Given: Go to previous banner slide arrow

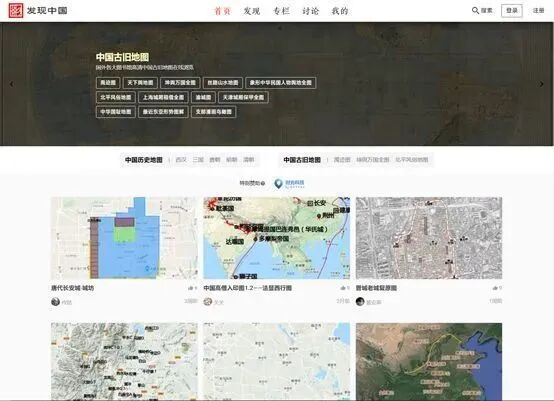Looking at the screenshot, I should tap(12, 84).
